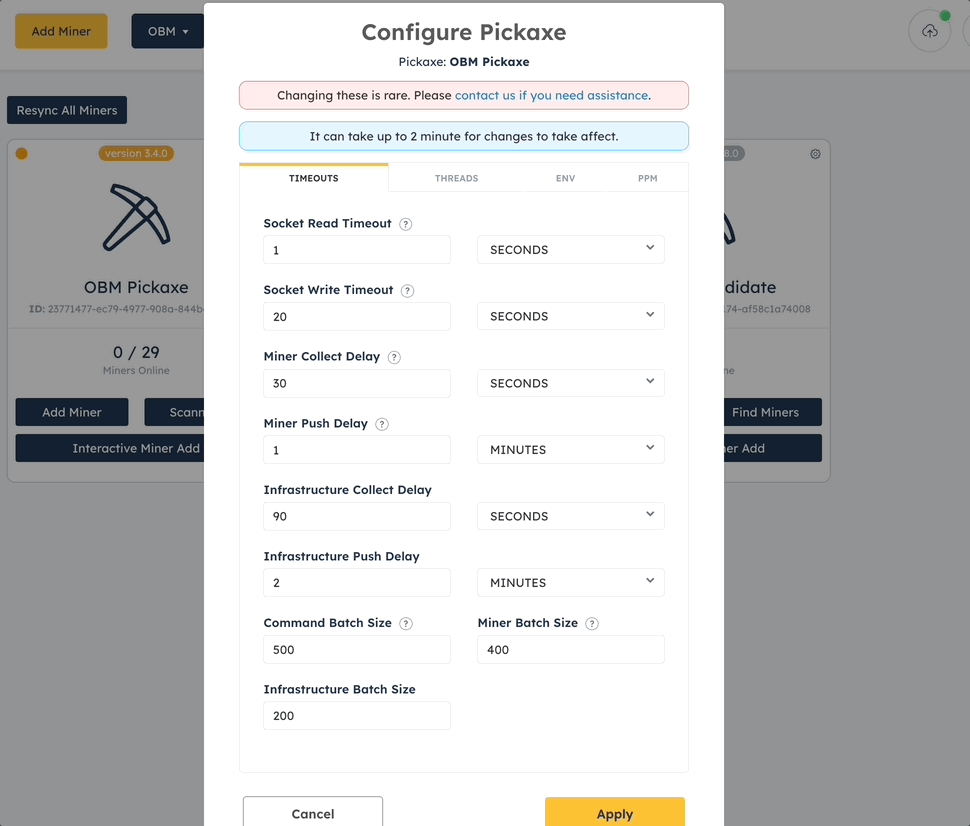Image resolution: width=970 pixels, height=826 pixels.
Task: Click the Miner Batch Size question mark icon
Action: [x=592, y=623]
